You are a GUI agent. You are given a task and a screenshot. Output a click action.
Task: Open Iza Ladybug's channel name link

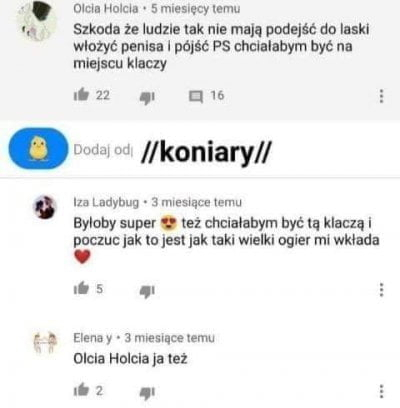point(106,202)
